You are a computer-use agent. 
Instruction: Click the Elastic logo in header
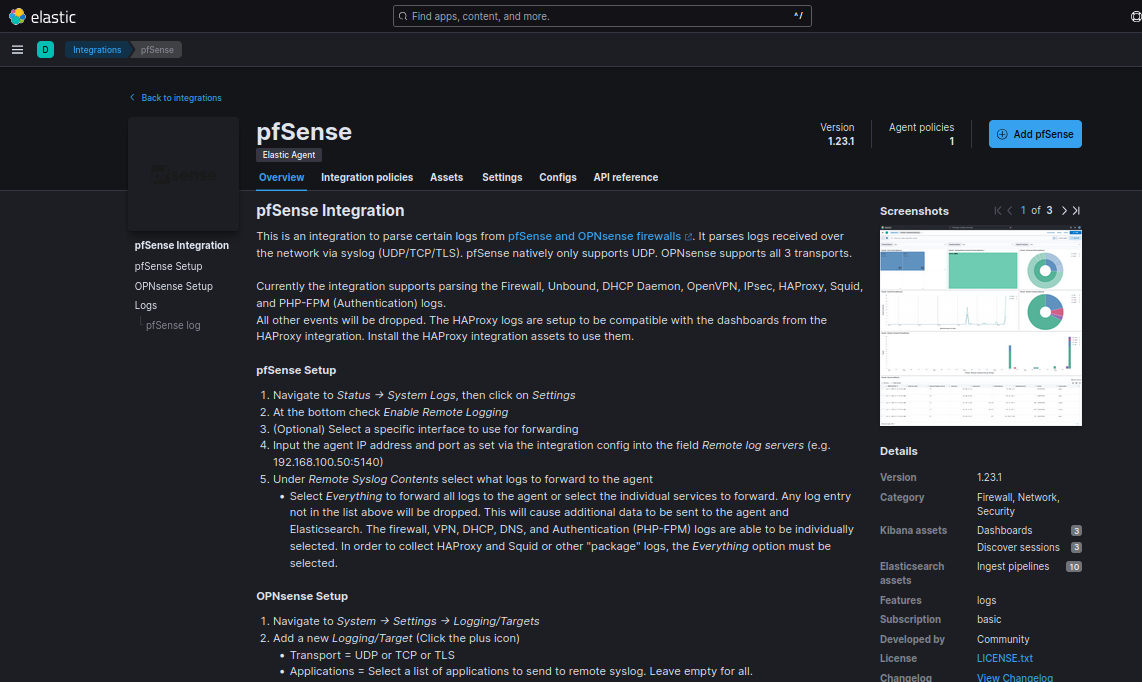click(42, 17)
